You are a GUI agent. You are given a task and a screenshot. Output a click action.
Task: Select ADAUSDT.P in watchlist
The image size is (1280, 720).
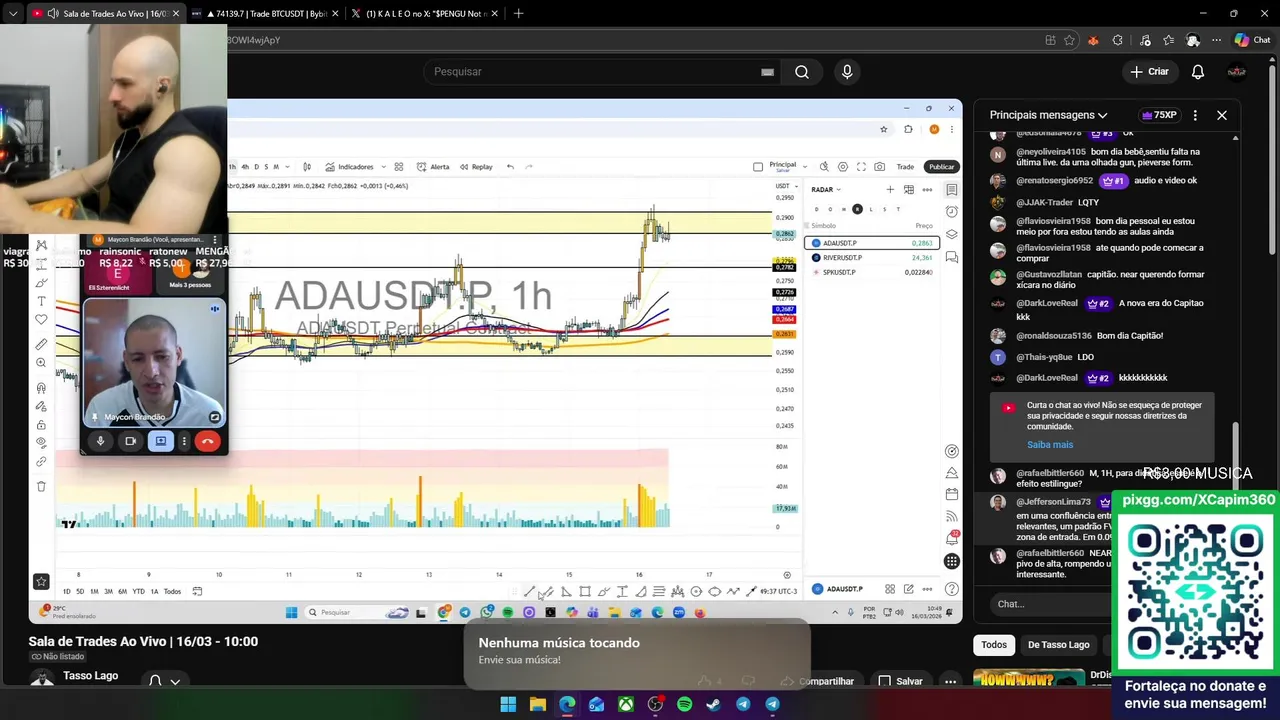point(872,243)
